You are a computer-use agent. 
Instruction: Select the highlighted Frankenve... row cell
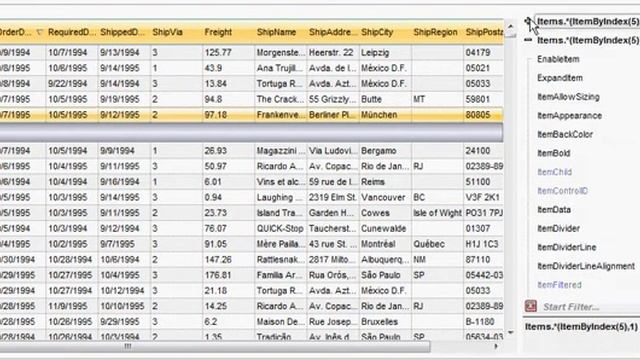click(280, 115)
